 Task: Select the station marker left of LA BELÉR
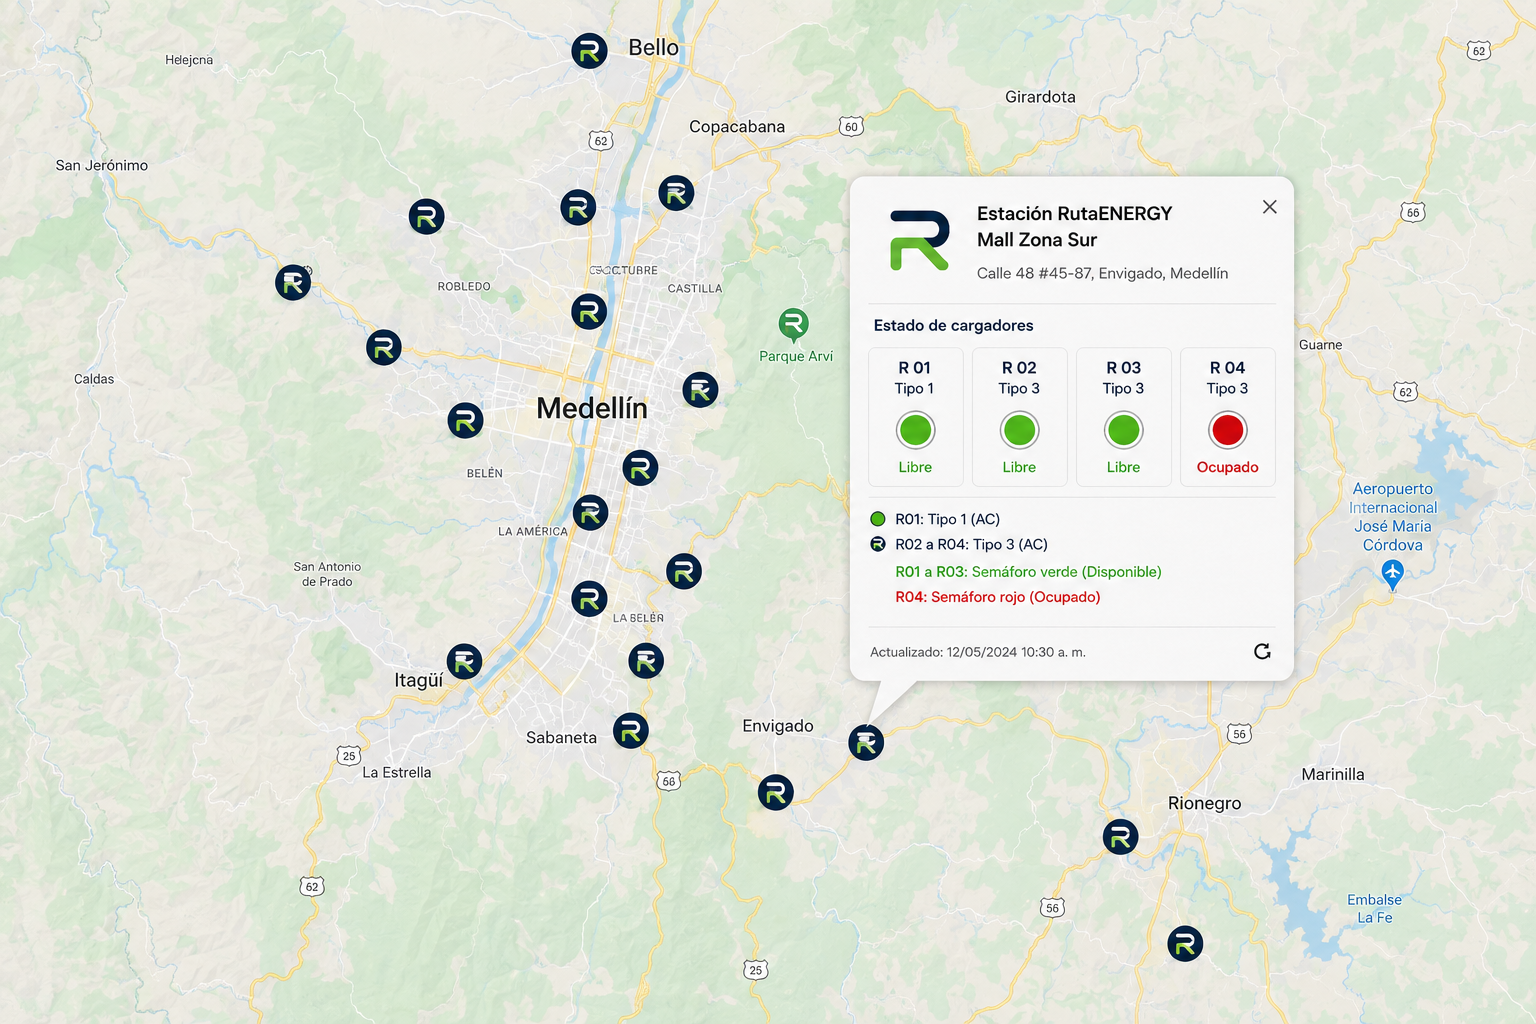coord(589,599)
